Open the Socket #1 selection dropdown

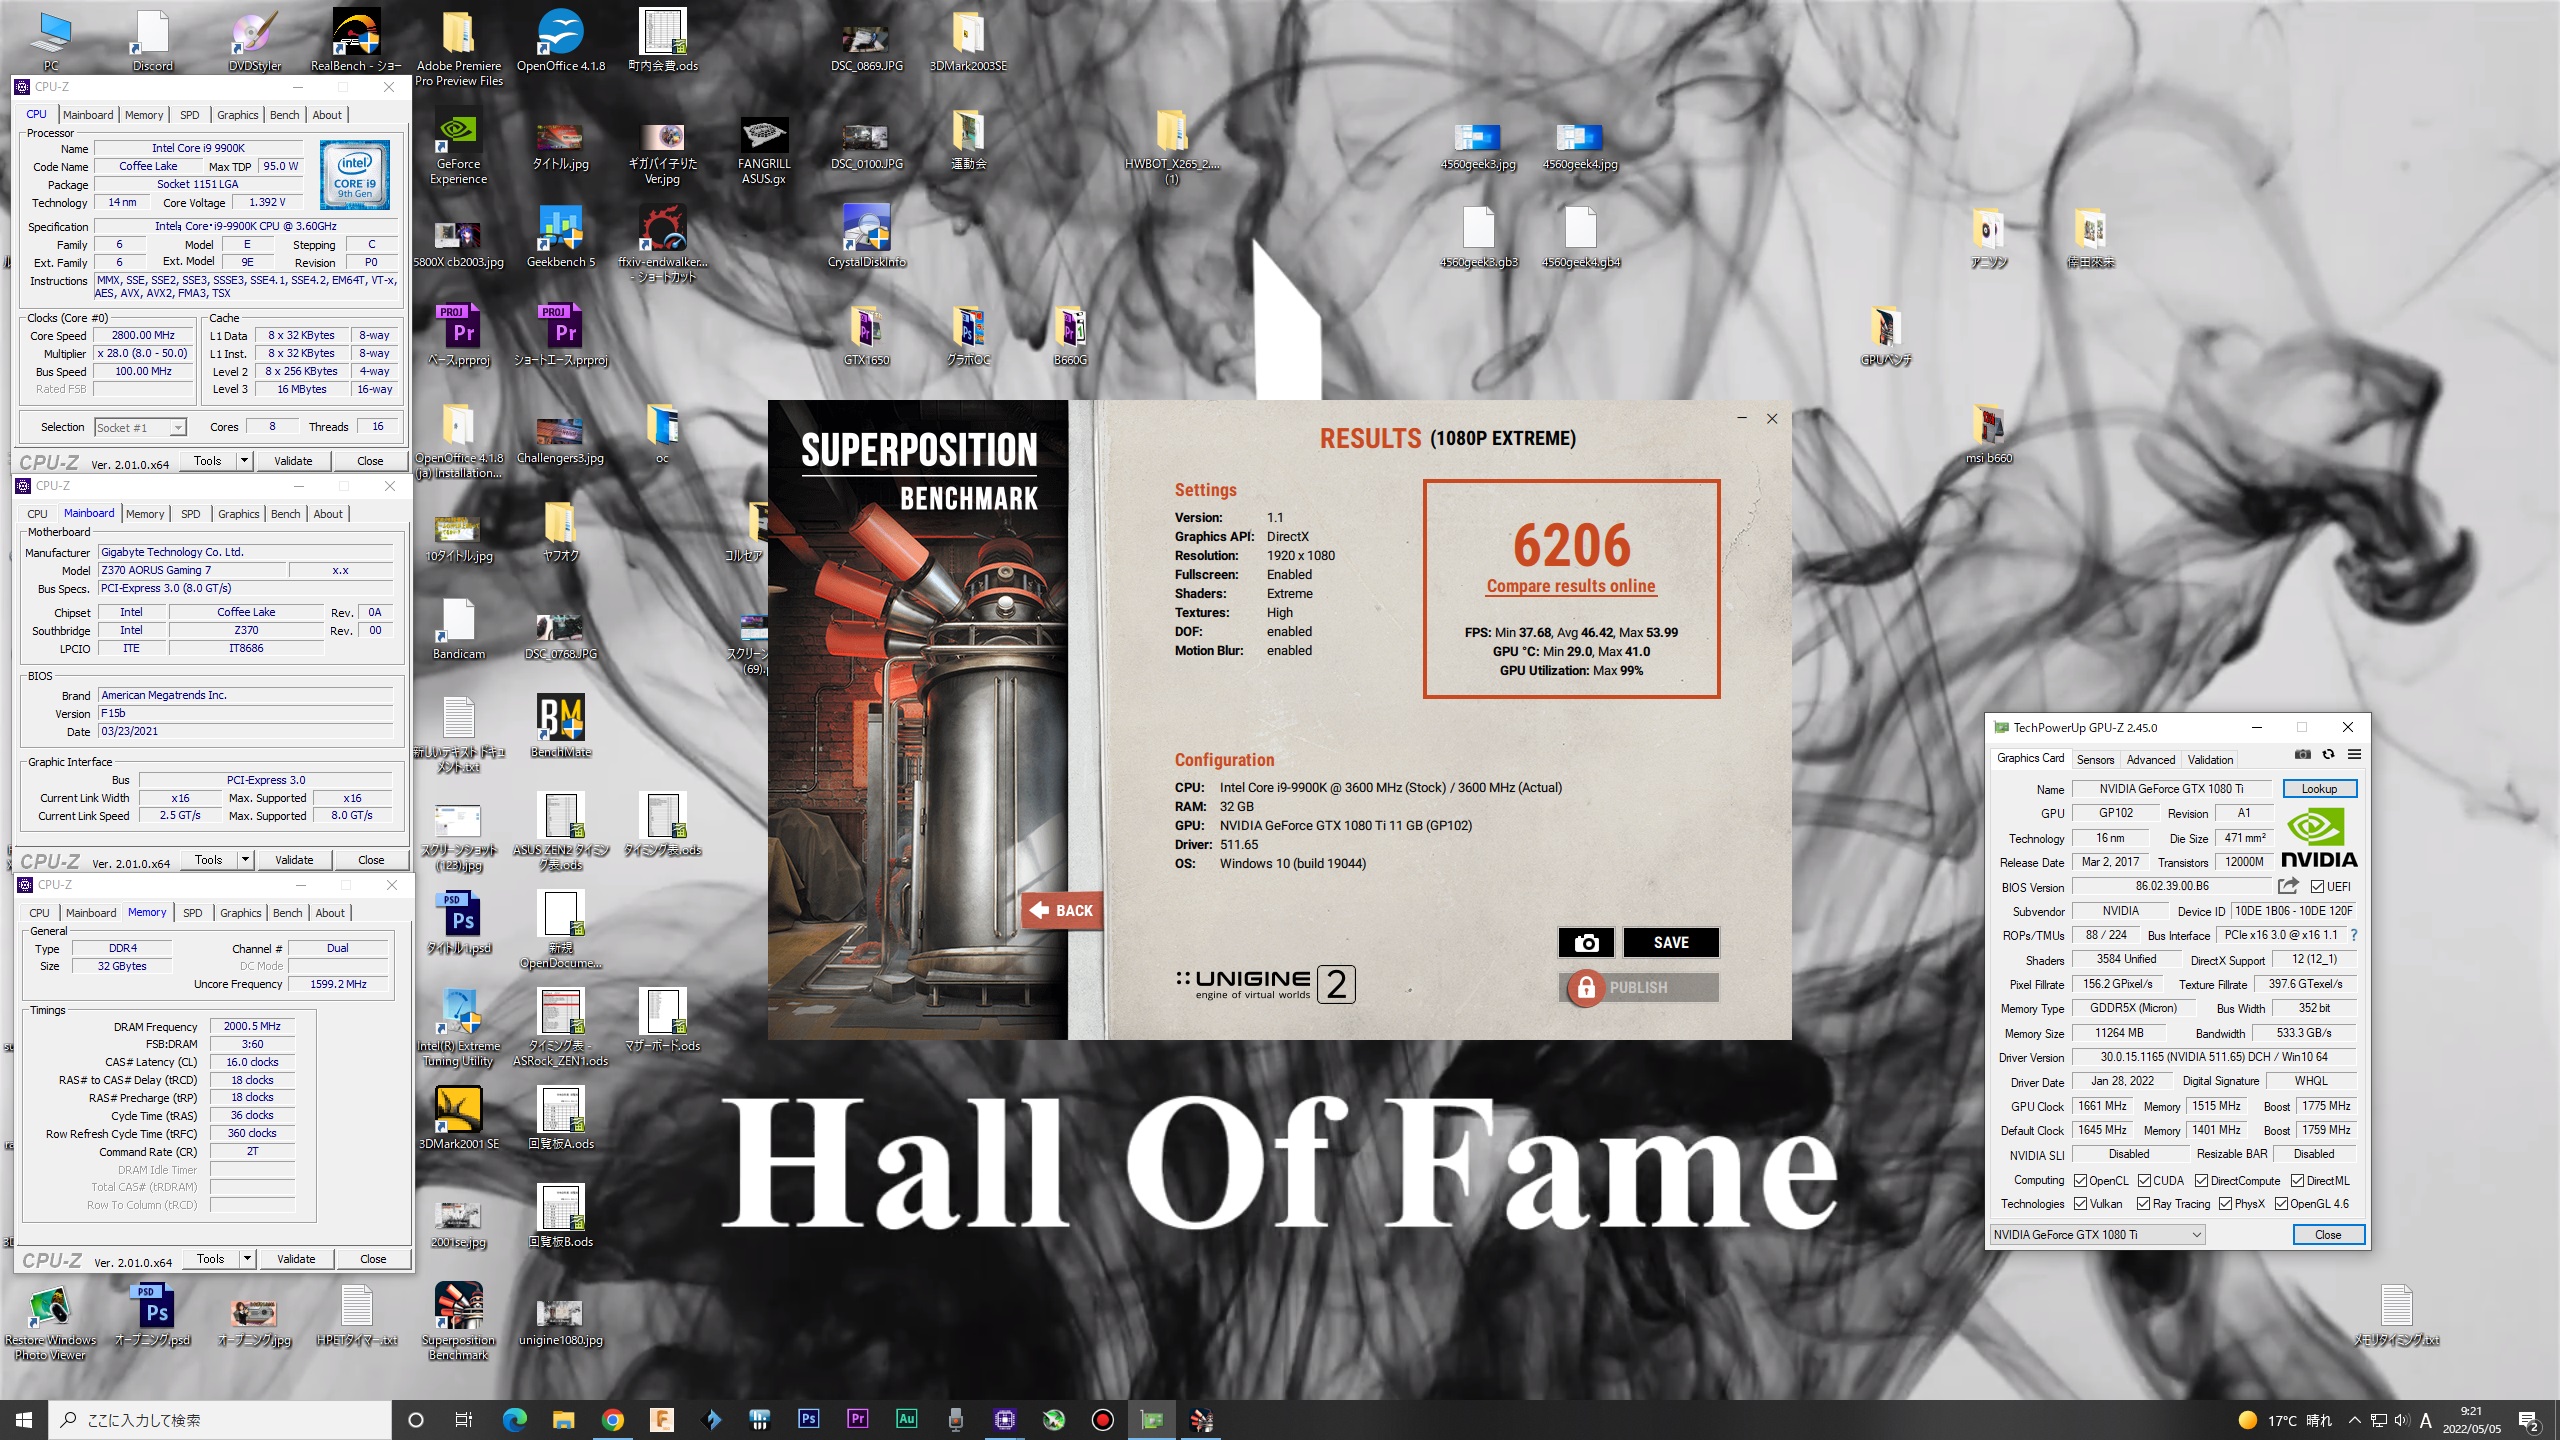(x=140, y=428)
